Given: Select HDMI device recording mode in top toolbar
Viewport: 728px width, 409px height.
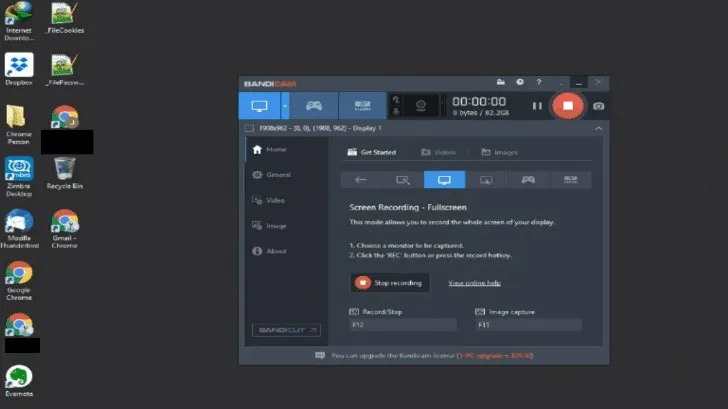Looking at the screenshot, I should pos(363,105).
